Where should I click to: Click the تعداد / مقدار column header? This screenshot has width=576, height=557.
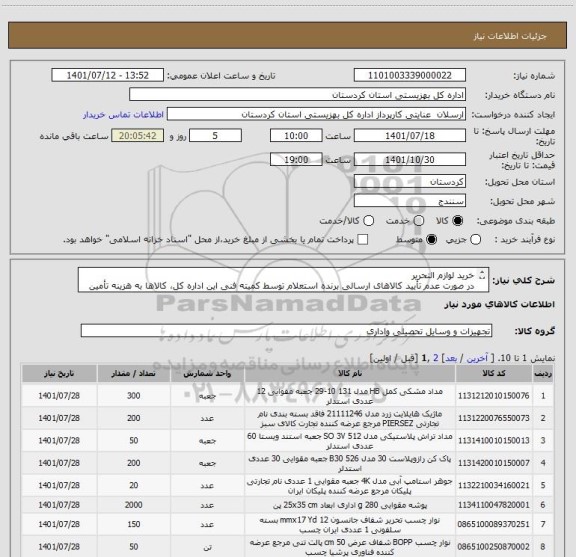[133, 373]
